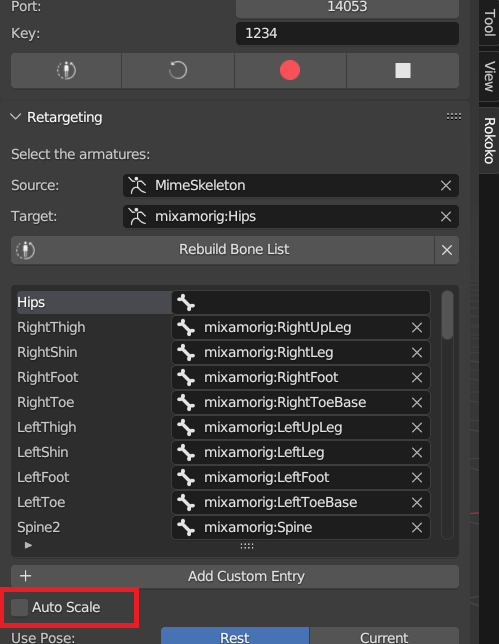The height and width of the screenshot is (644, 499).
Task: Clear the mixamorig:RightToeBase mapping
Action: tap(417, 402)
